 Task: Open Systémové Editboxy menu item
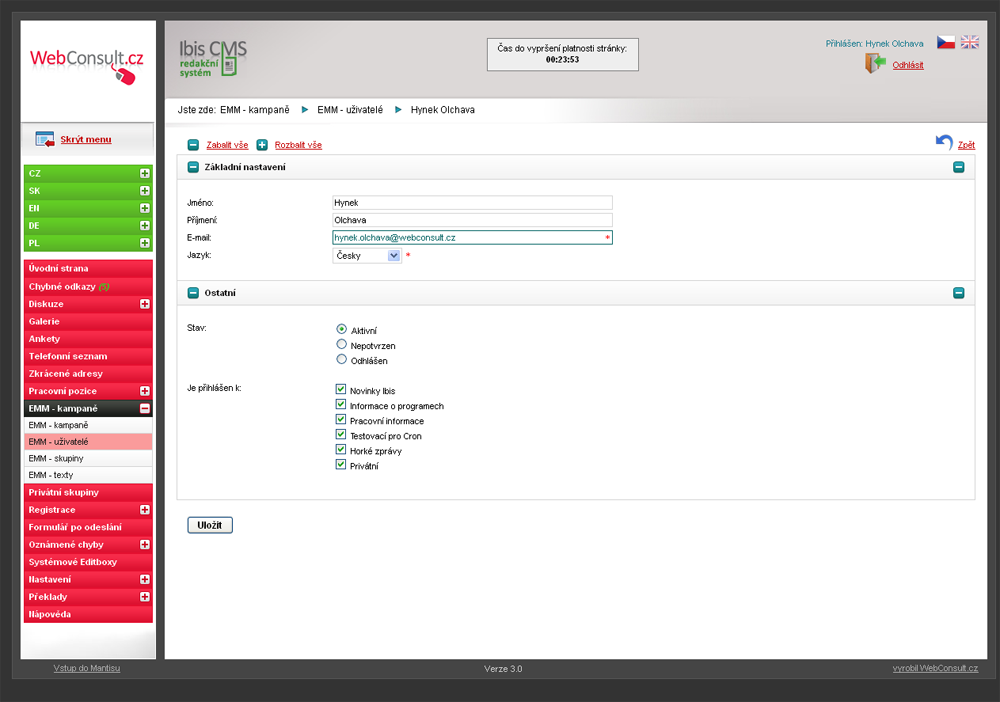pos(88,562)
